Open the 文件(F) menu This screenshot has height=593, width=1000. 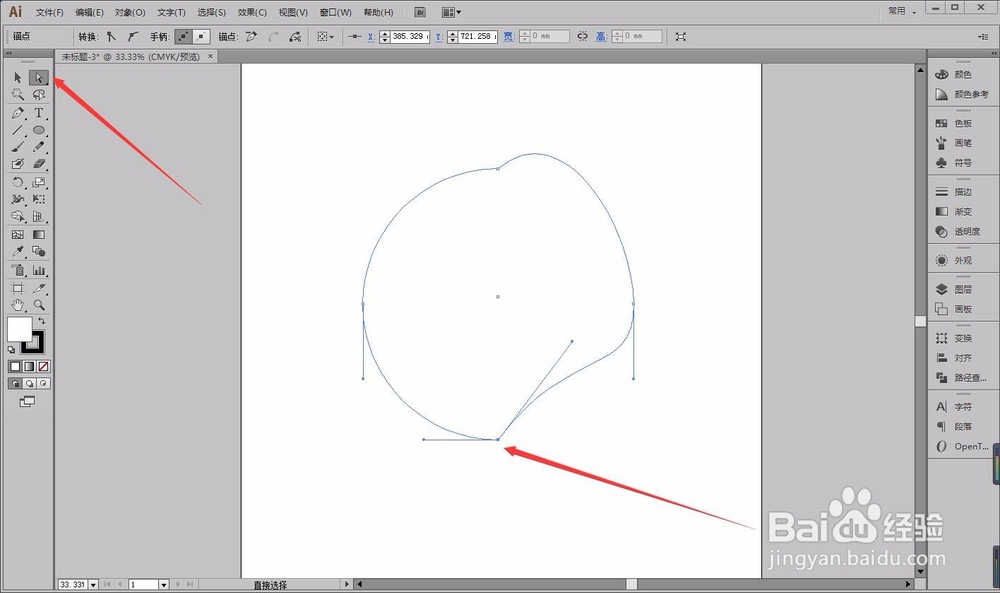pos(50,12)
